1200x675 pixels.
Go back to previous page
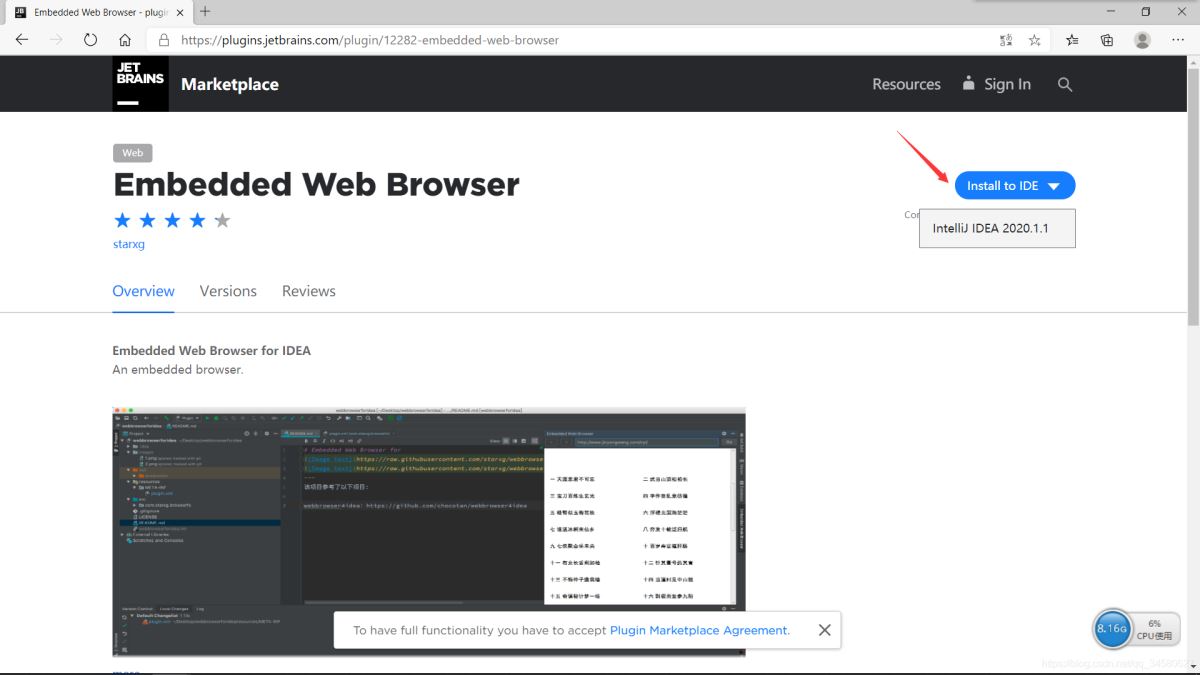click(22, 40)
